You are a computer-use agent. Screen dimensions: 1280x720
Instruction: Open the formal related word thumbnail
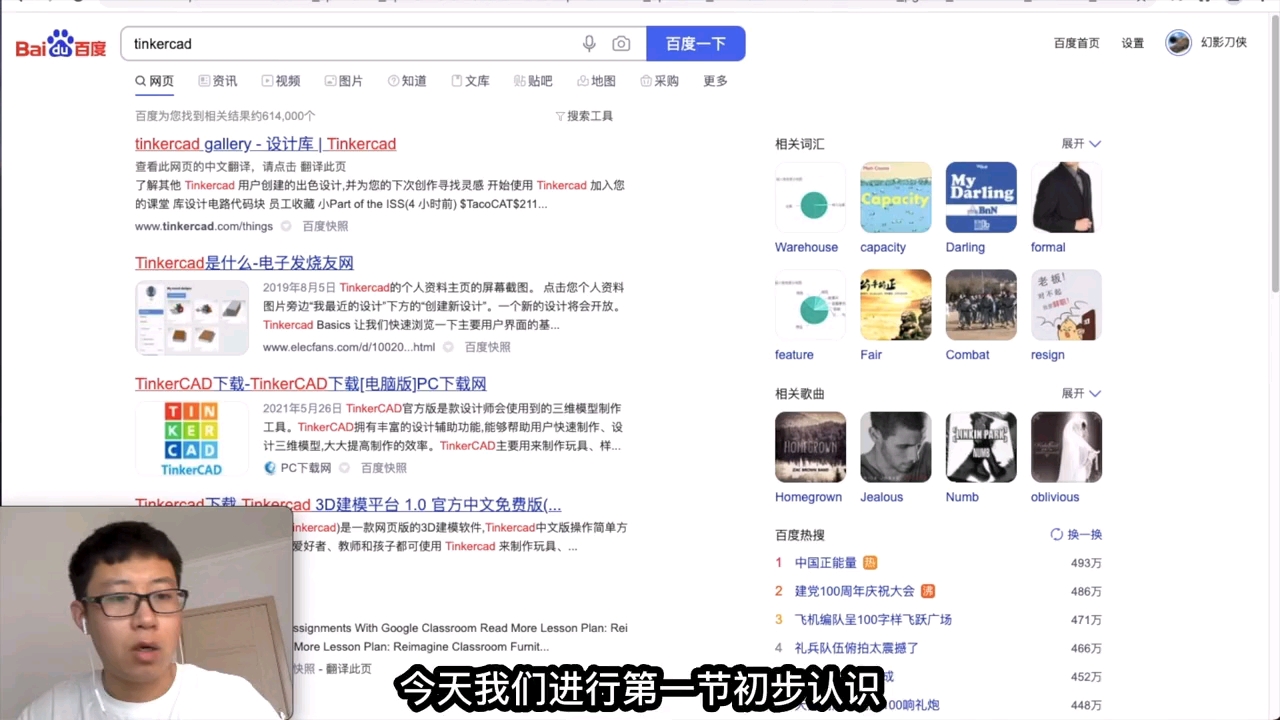tap(1066, 198)
